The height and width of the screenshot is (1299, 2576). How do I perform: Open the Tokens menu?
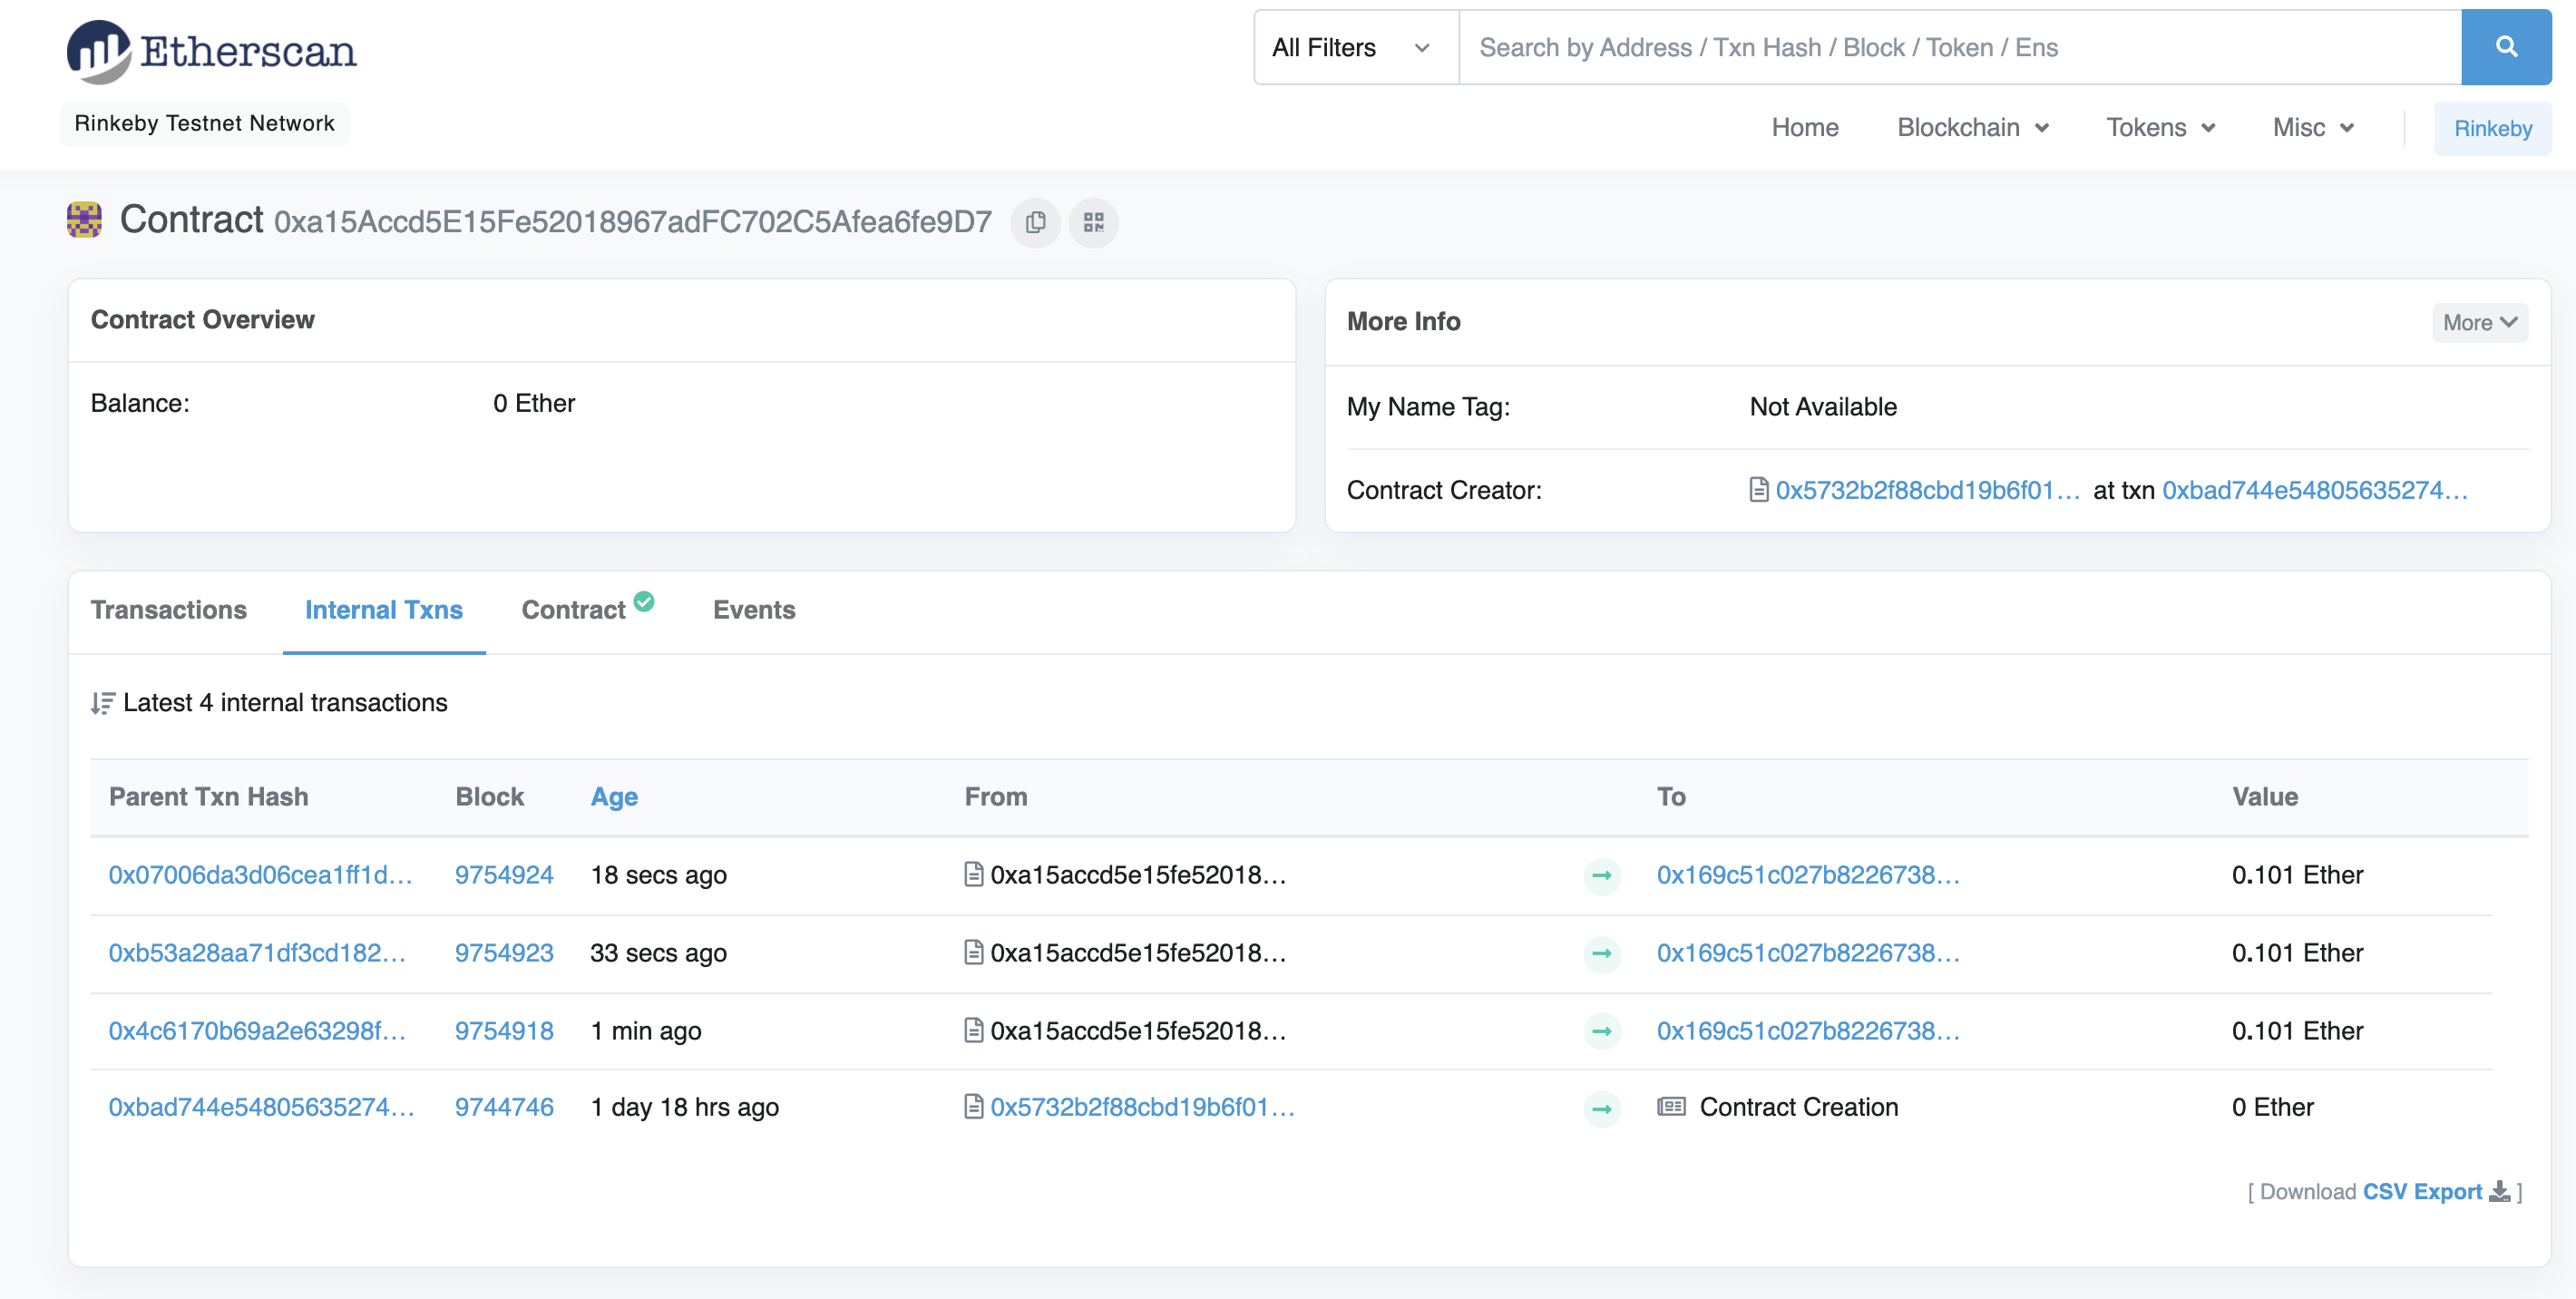(x=2159, y=127)
